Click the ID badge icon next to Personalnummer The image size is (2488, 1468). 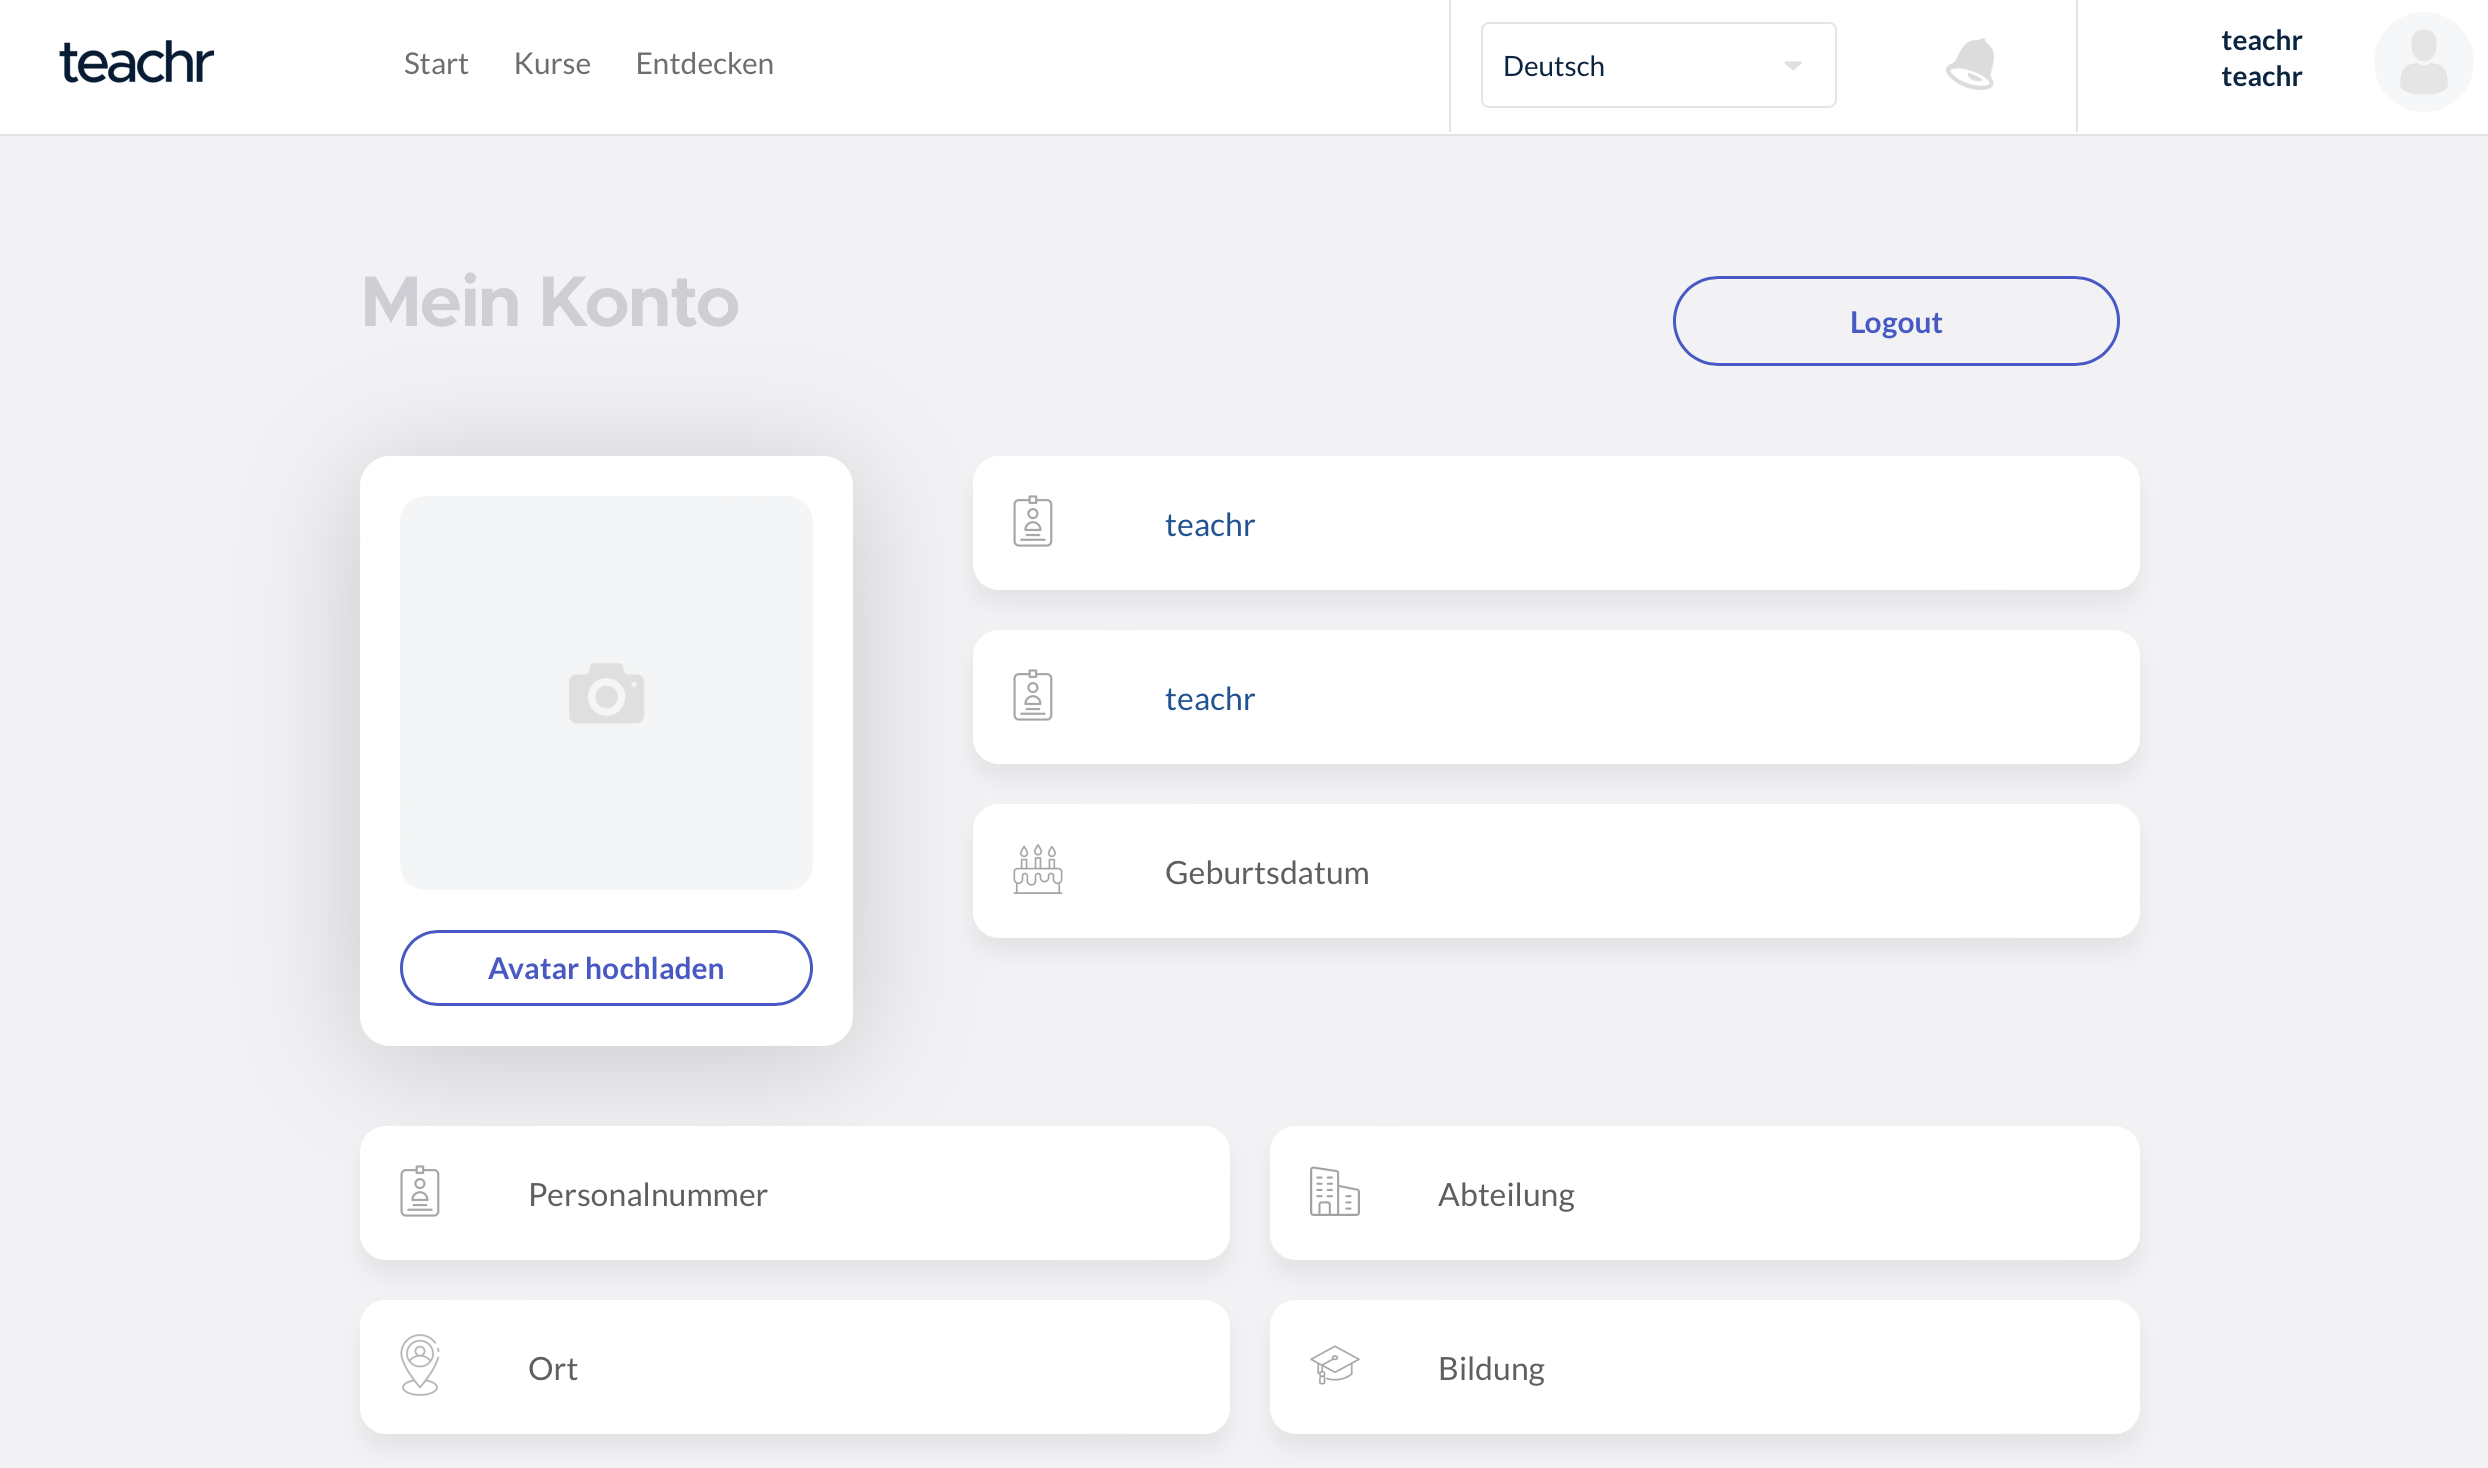coord(420,1192)
